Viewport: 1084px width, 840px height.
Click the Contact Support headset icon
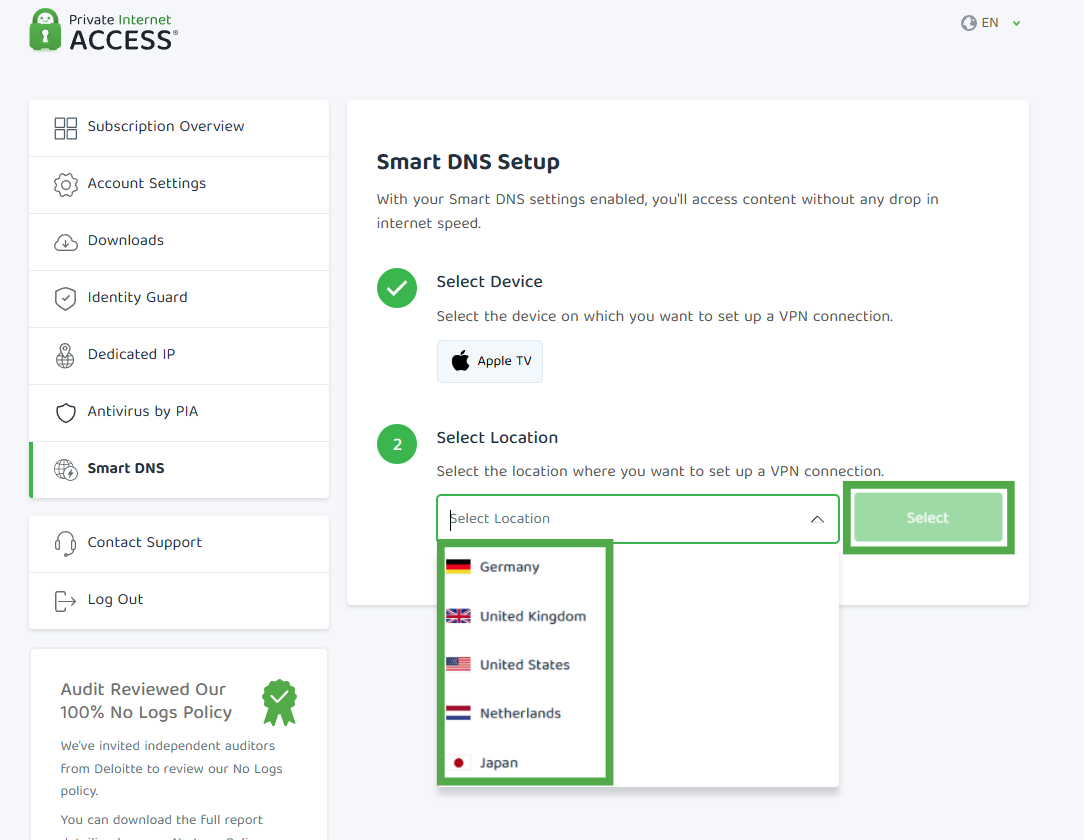(65, 543)
